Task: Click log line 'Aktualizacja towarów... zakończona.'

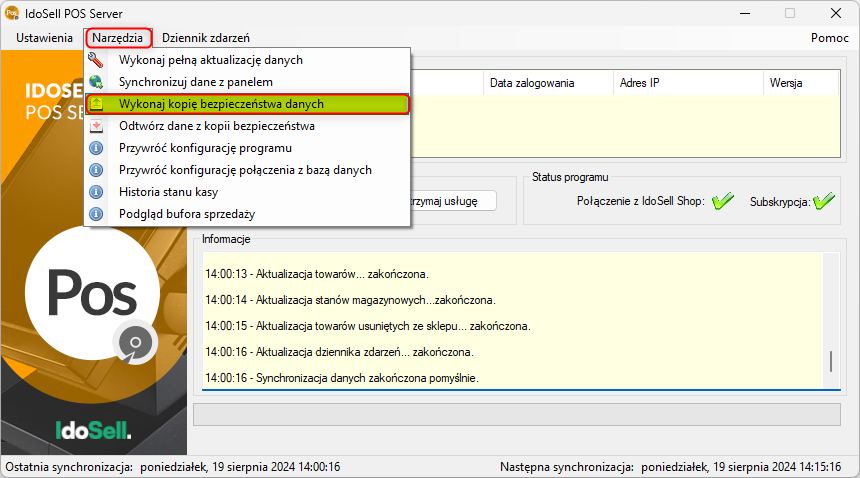Action: [x=317, y=274]
